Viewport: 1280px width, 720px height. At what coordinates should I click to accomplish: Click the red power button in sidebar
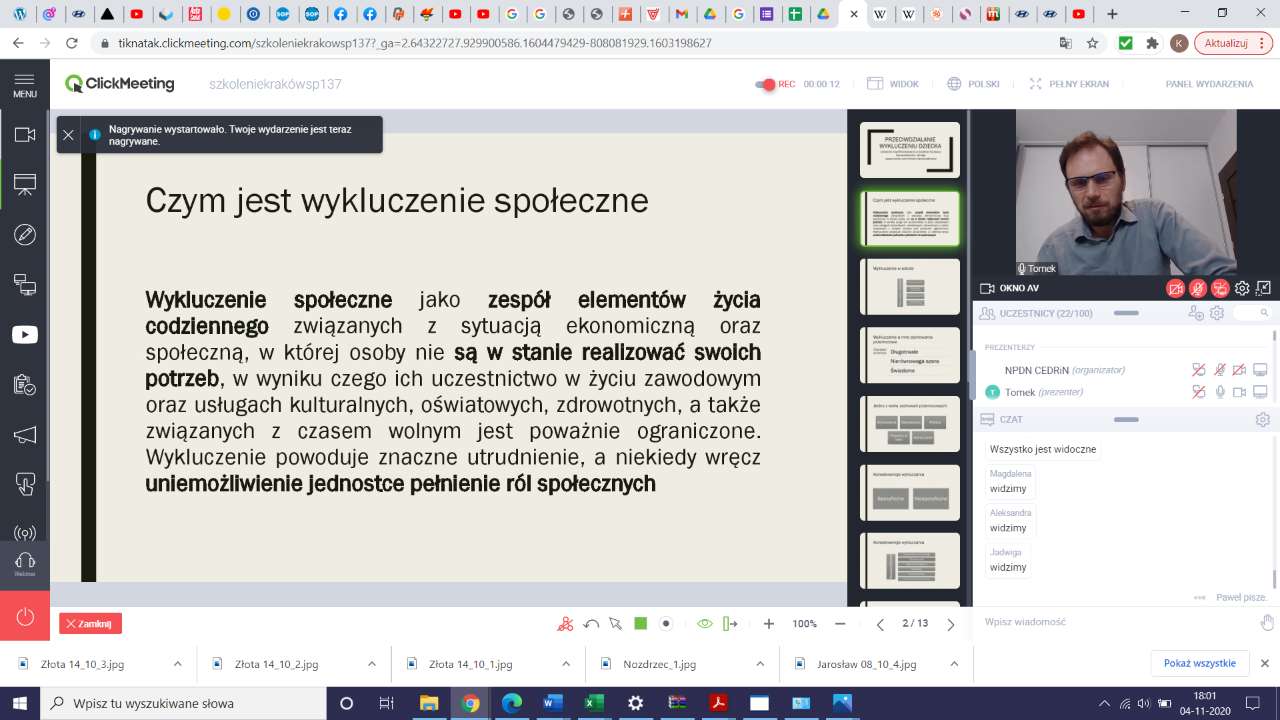point(24,616)
